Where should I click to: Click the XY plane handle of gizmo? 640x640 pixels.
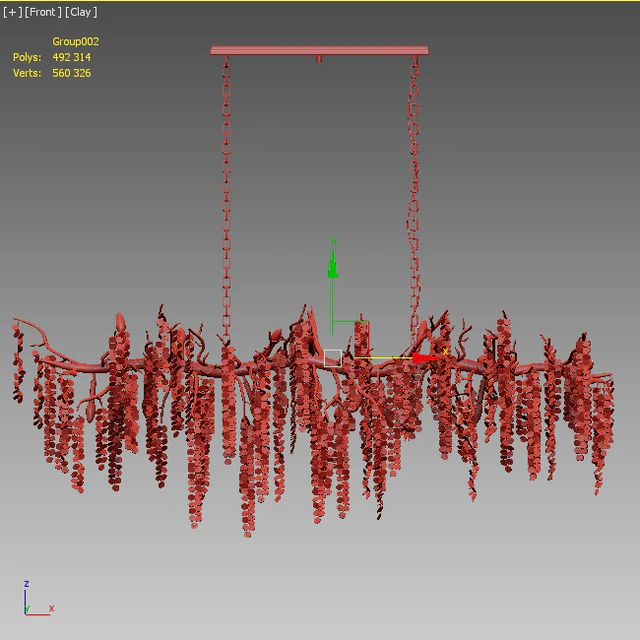[x=351, y=340]
